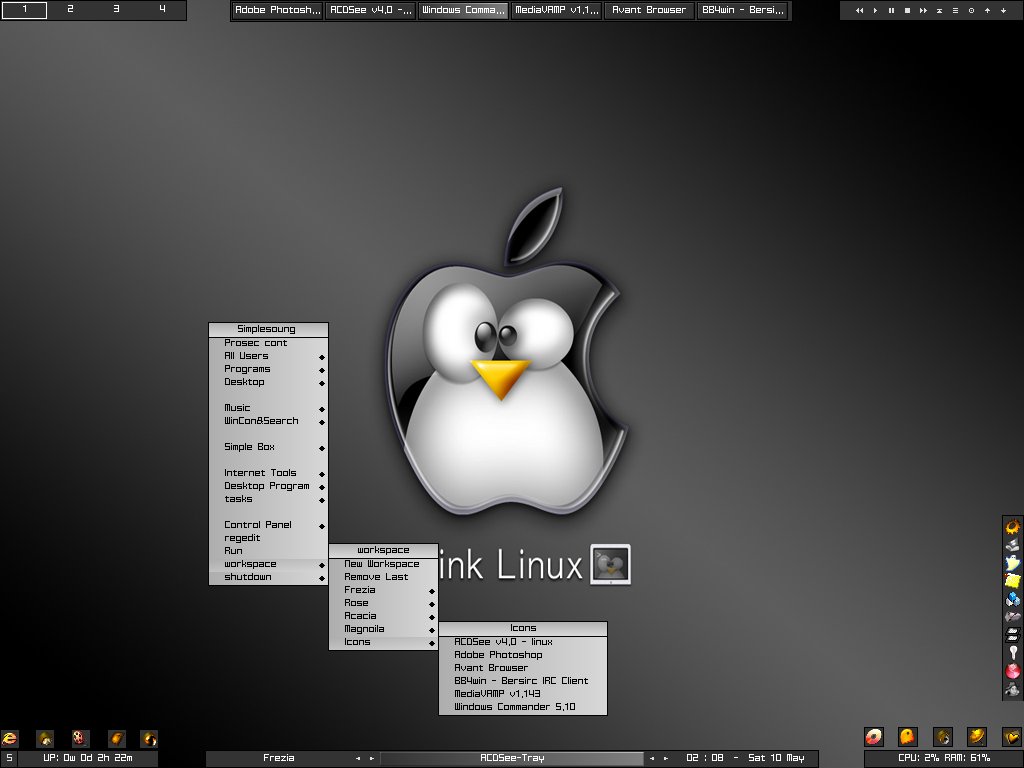Click the bottom-right heart tray icon
The width and height of the screenshot is (1024, 768).
(x=1012, y=737)
